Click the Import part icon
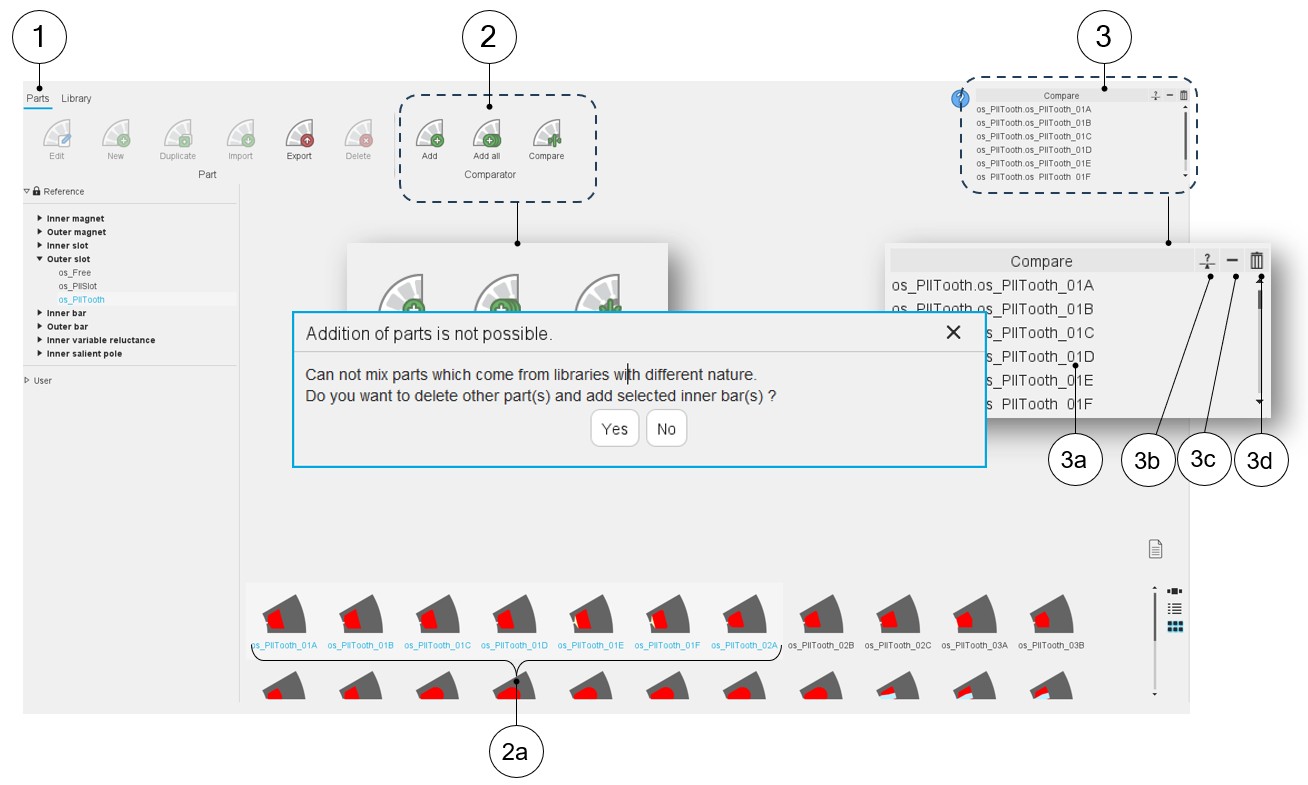The image size is (1308, 785). coord(240,134)
